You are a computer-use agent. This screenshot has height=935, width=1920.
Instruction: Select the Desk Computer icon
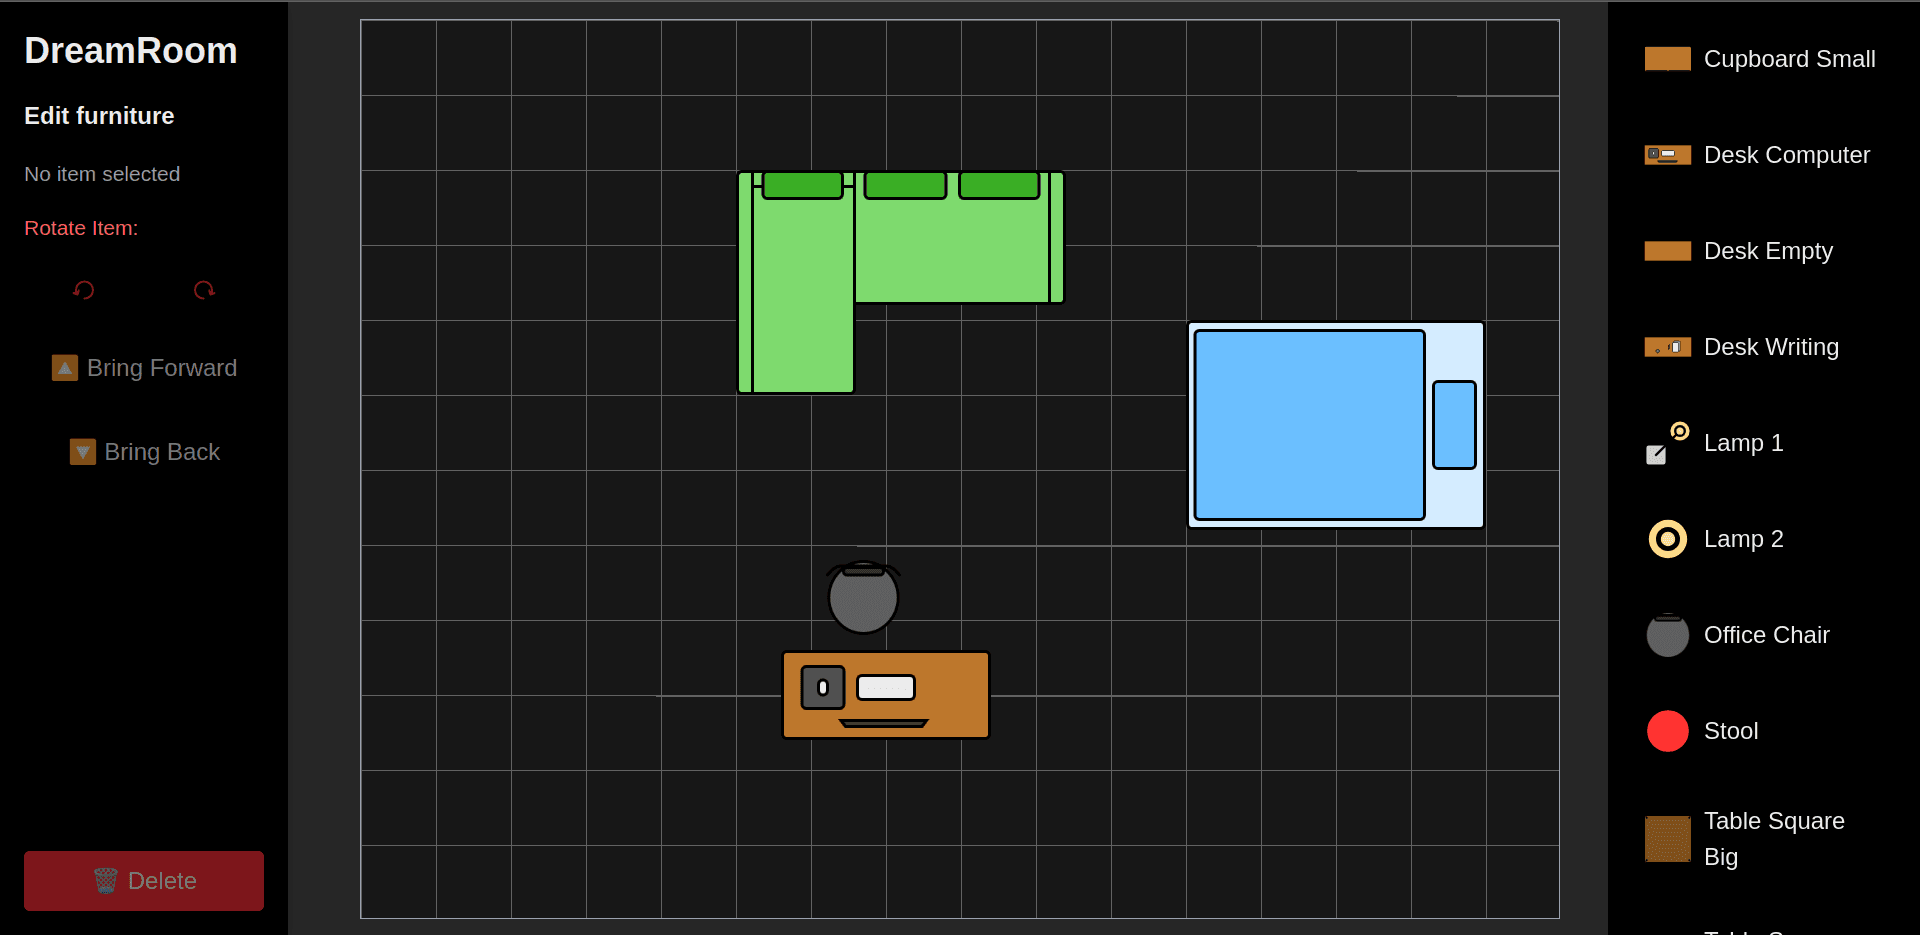(x=1667, y=155)
